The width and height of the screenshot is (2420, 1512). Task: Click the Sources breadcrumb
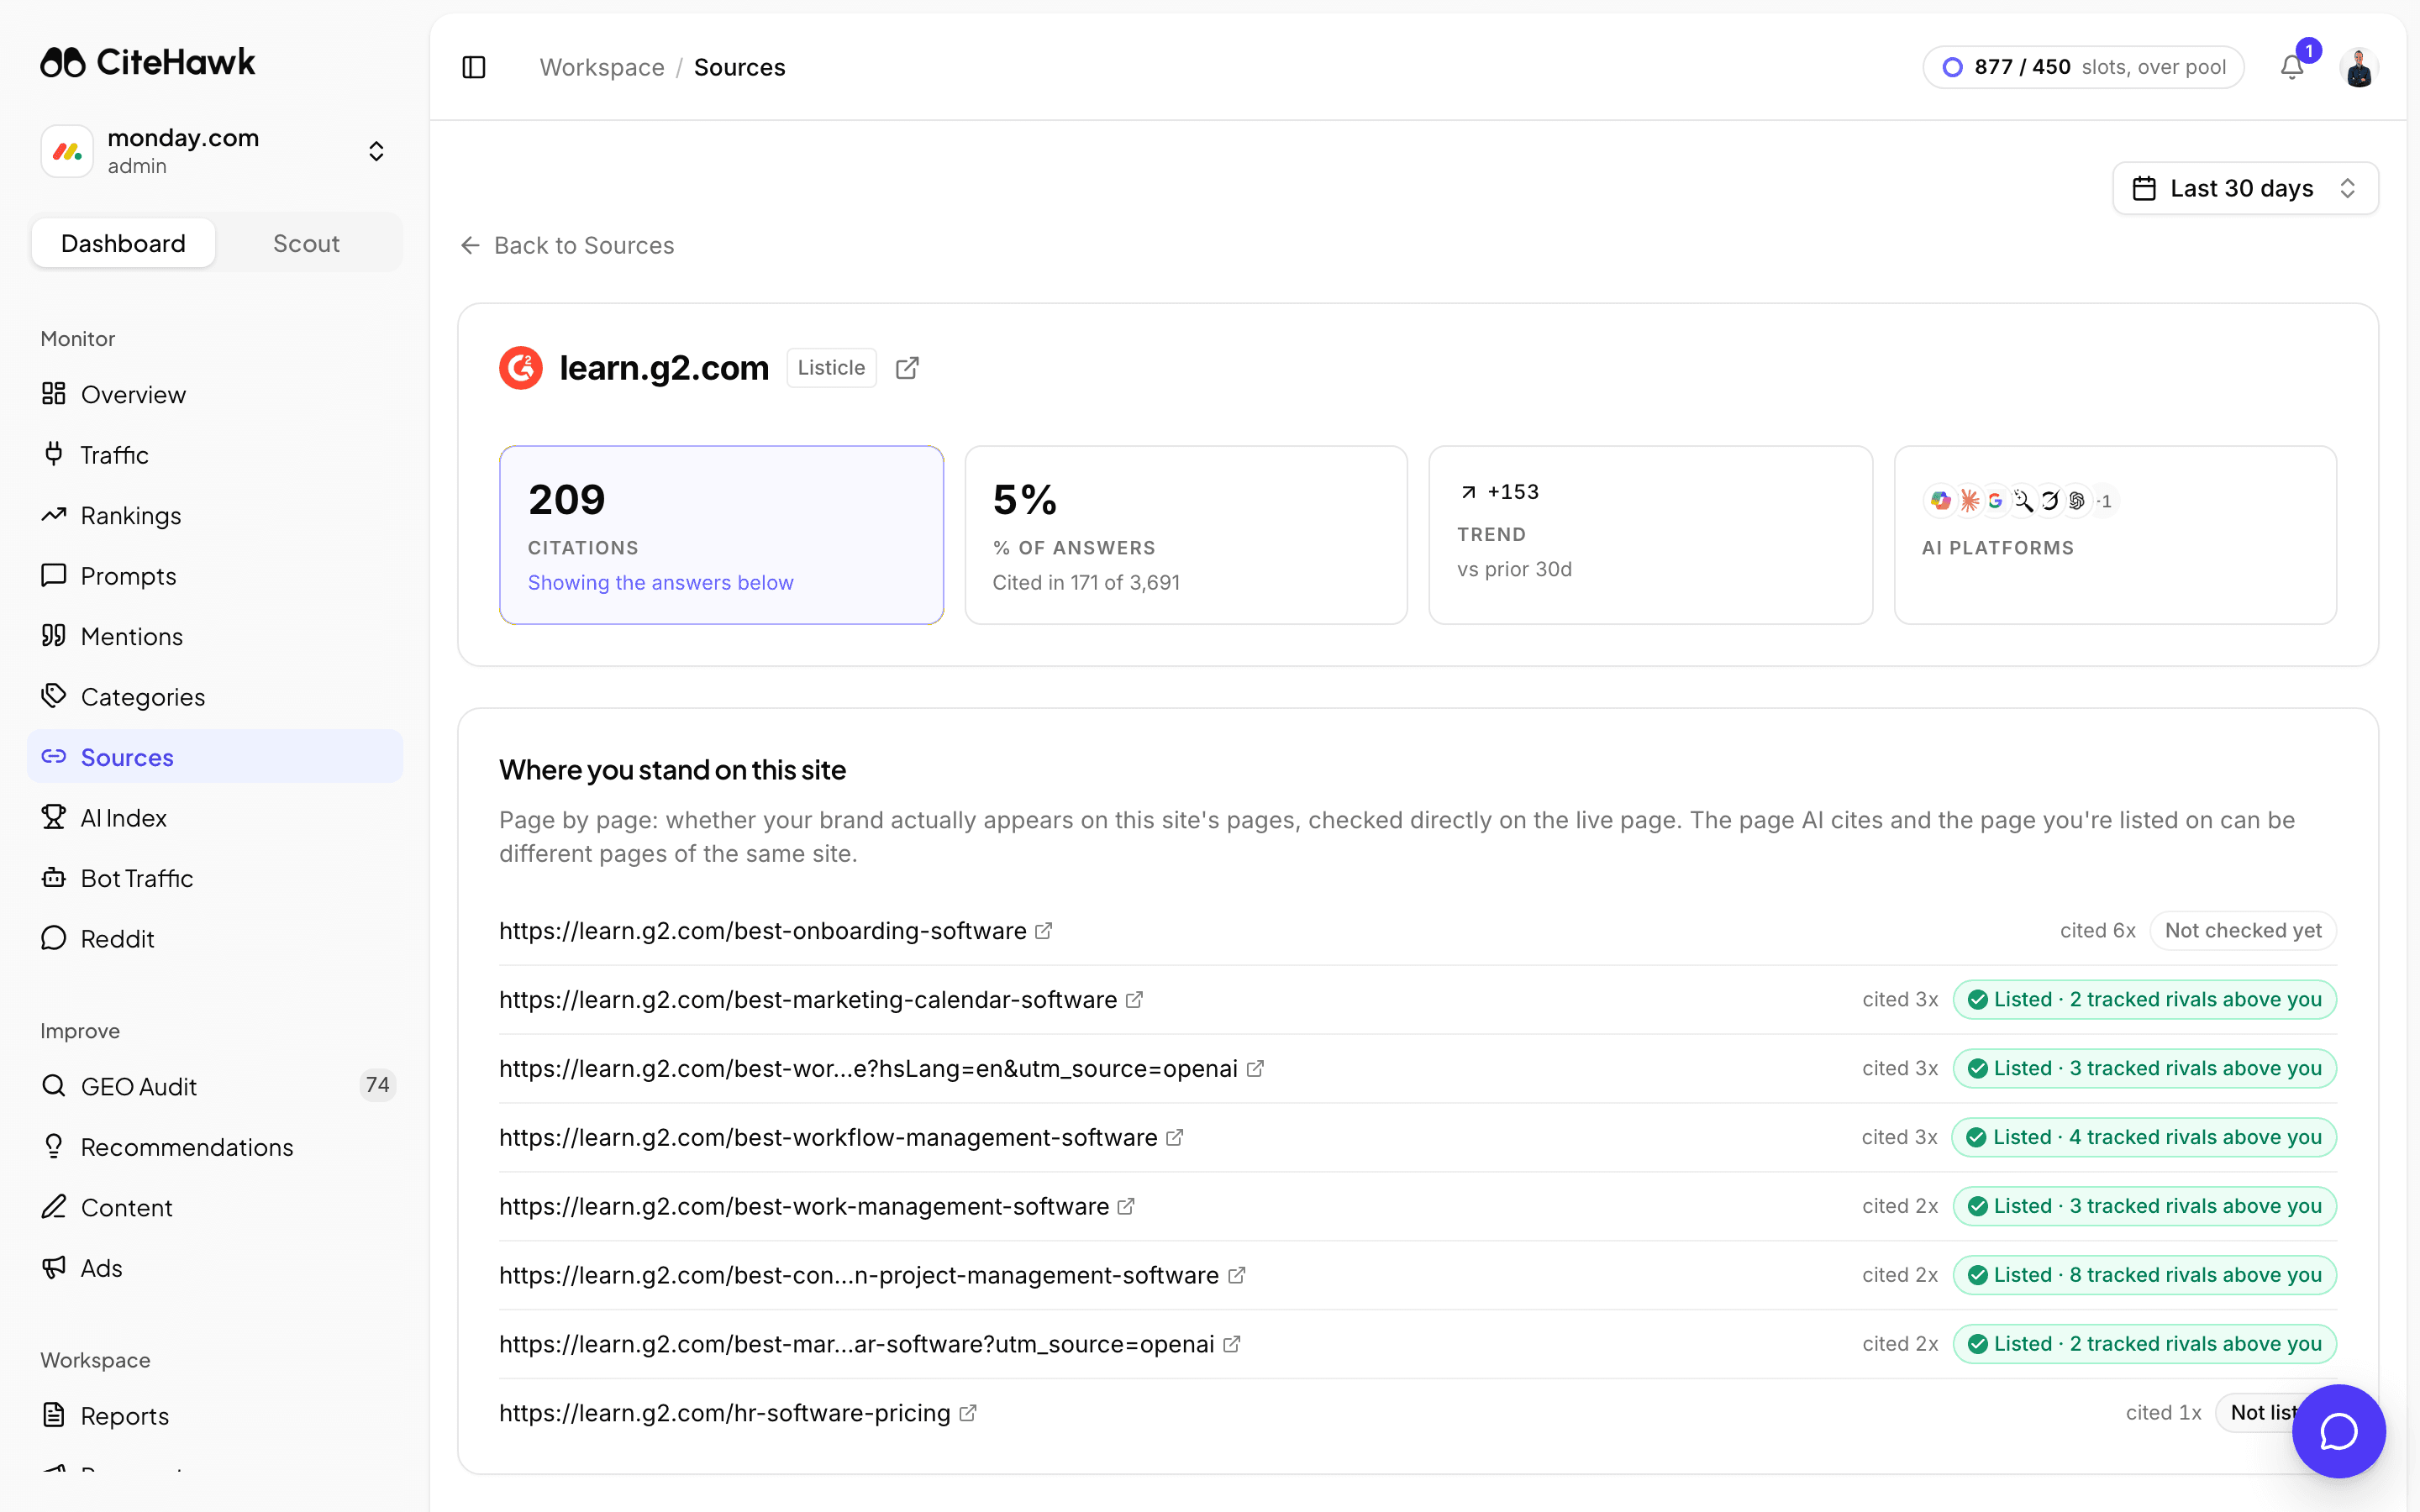tap(740, 67)
